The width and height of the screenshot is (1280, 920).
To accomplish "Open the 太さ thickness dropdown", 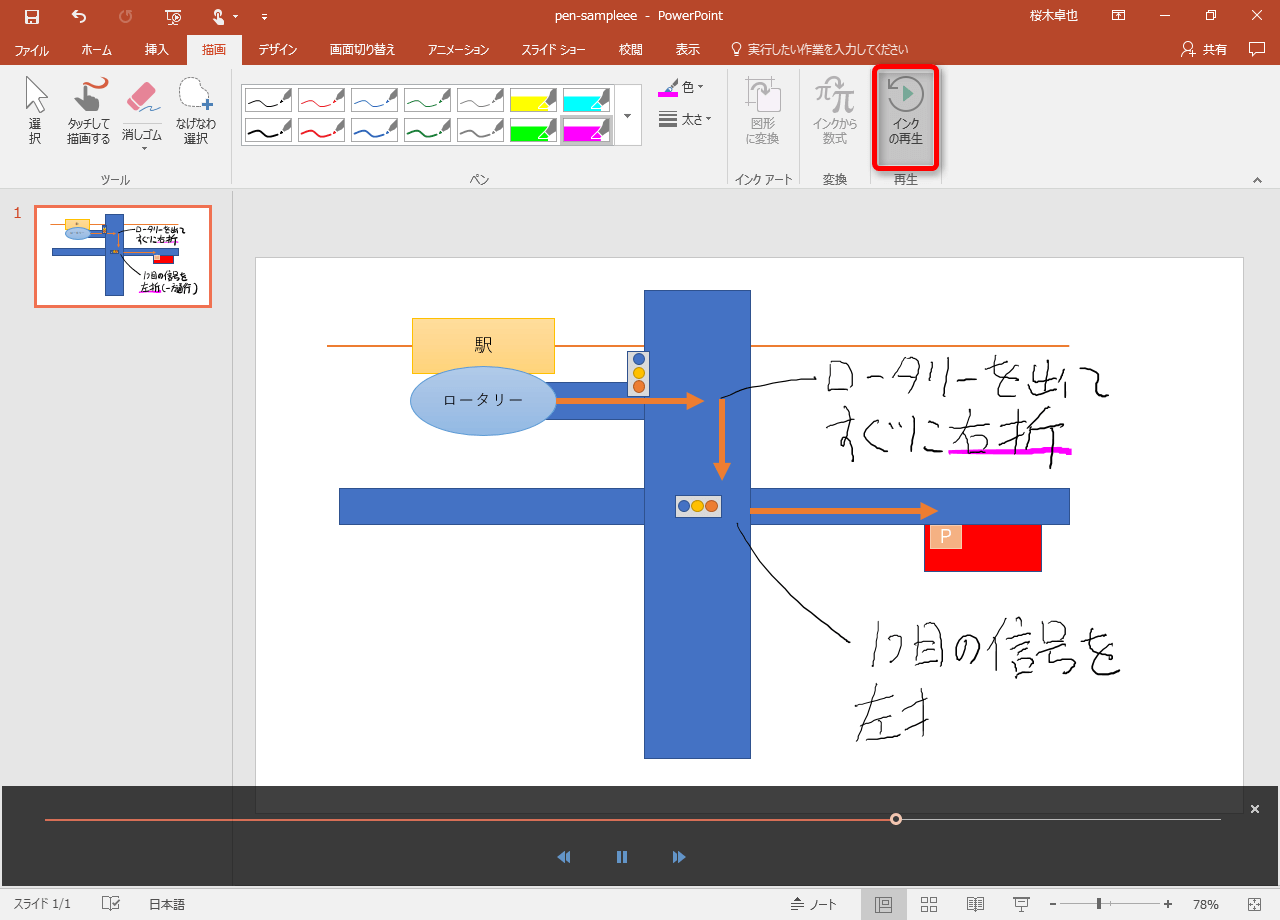I will [x=685, y=119].
